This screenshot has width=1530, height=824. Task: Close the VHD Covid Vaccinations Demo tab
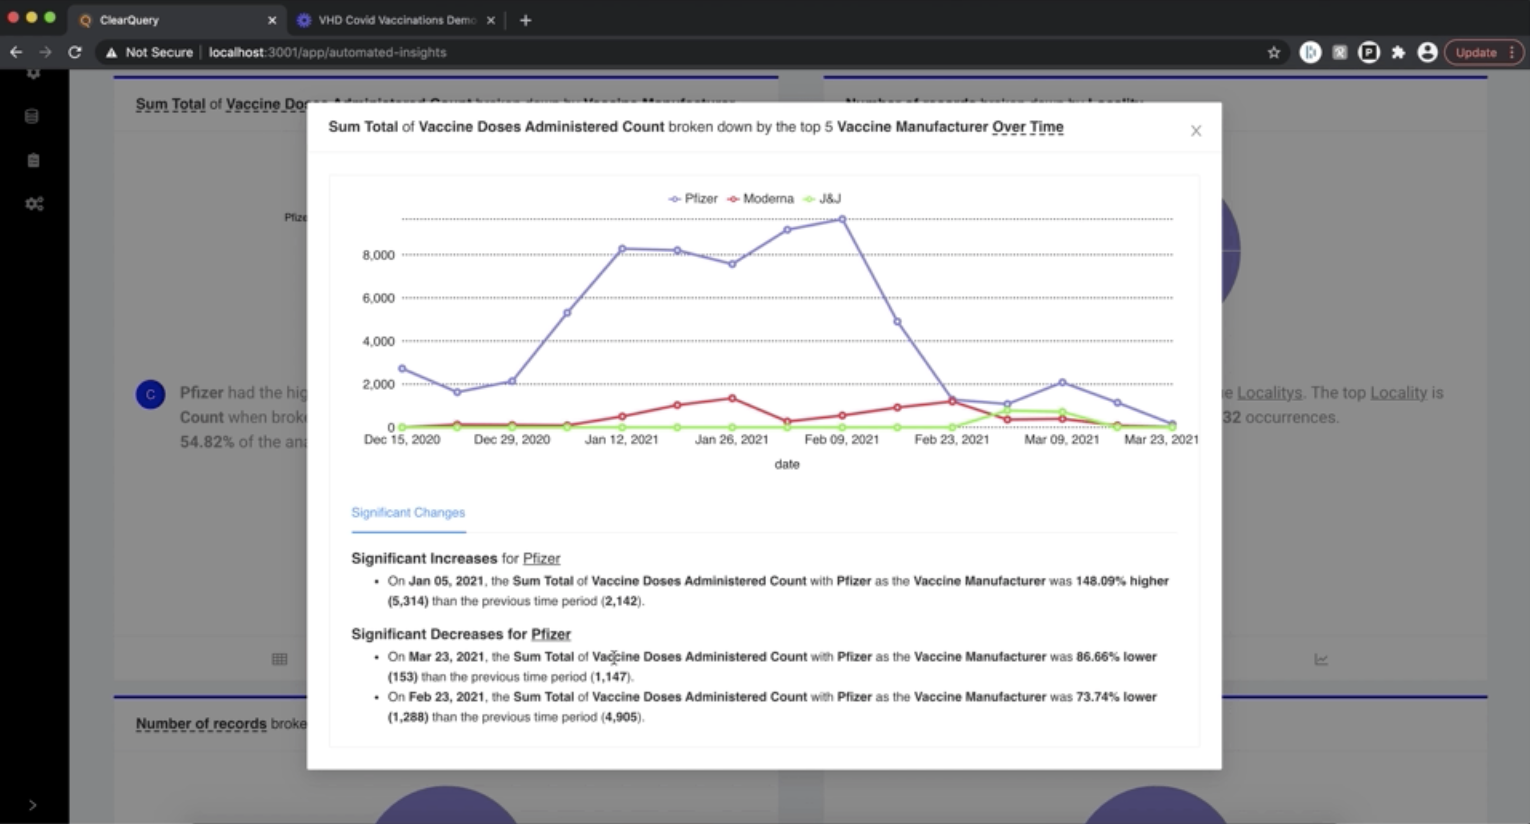click(x=491, y=20)
